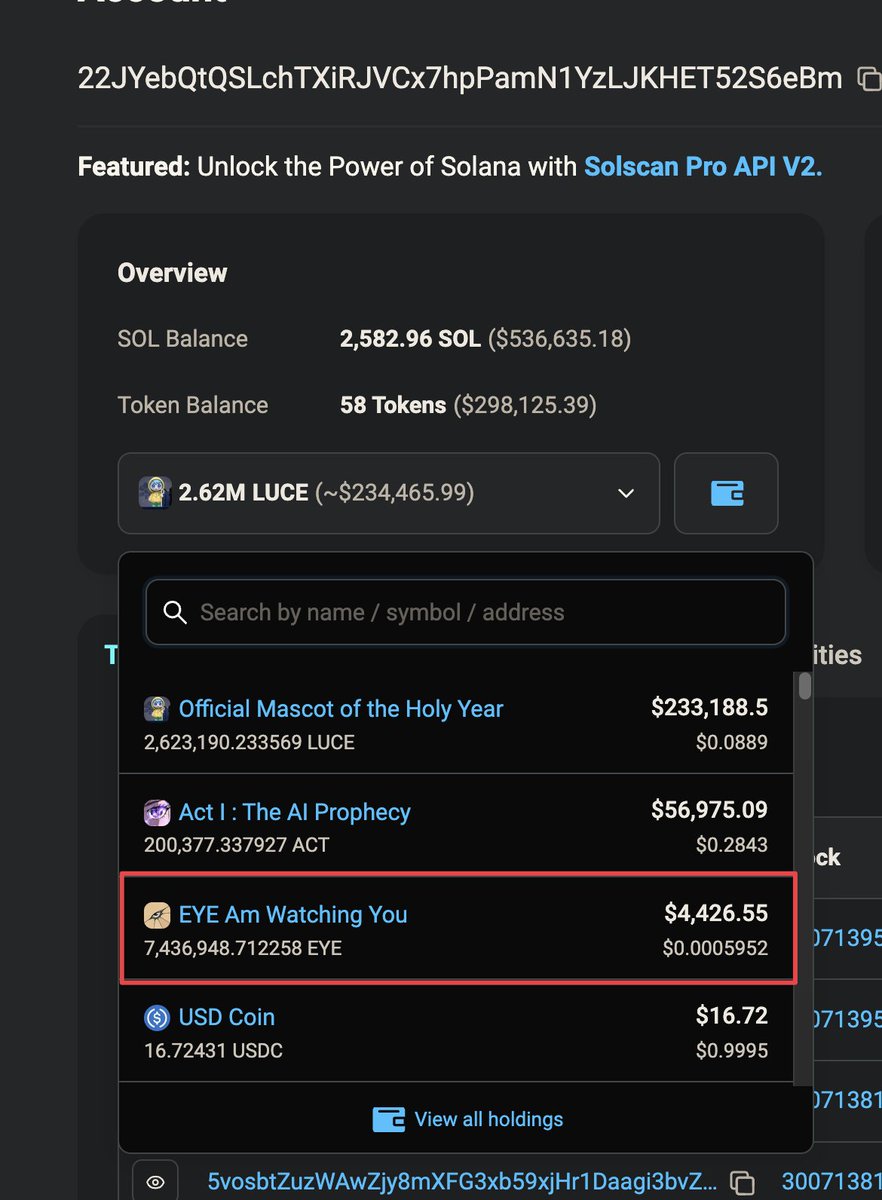Click the USDC coin logo icon

157,1017
